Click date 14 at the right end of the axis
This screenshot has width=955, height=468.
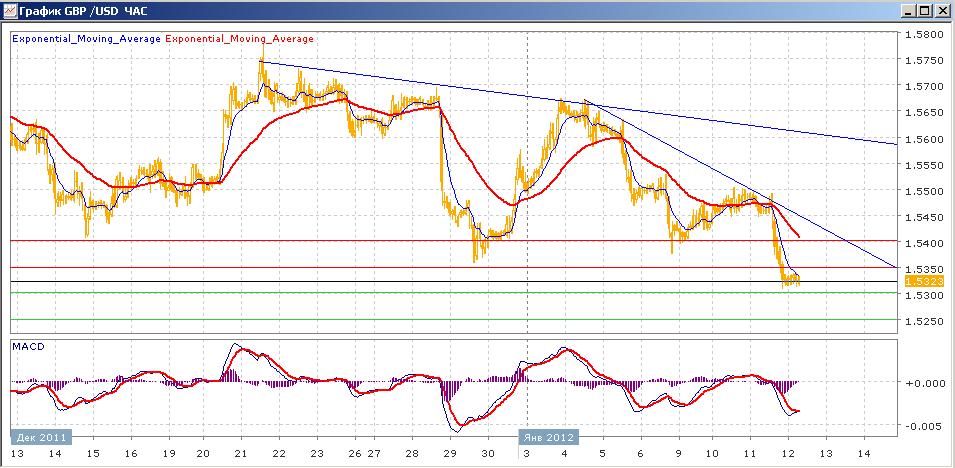(864, 454)
